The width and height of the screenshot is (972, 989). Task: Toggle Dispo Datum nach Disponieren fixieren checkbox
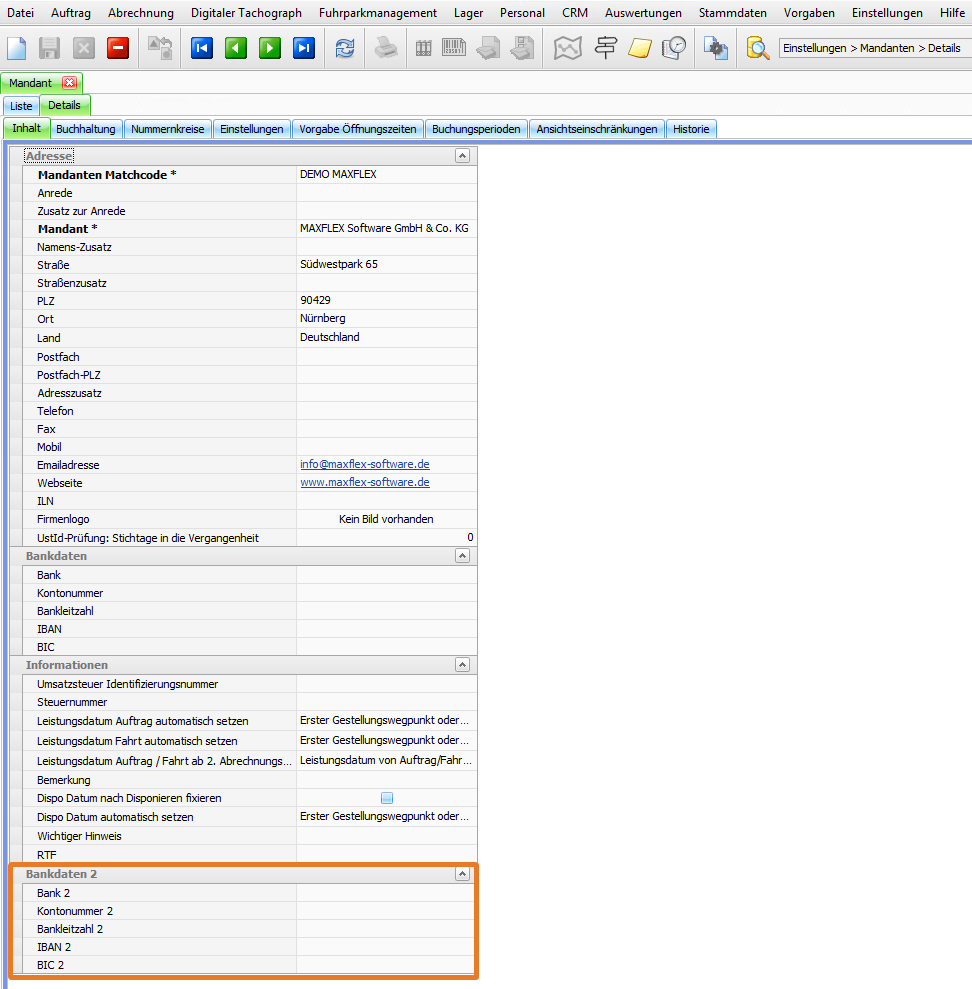(387, 798)
